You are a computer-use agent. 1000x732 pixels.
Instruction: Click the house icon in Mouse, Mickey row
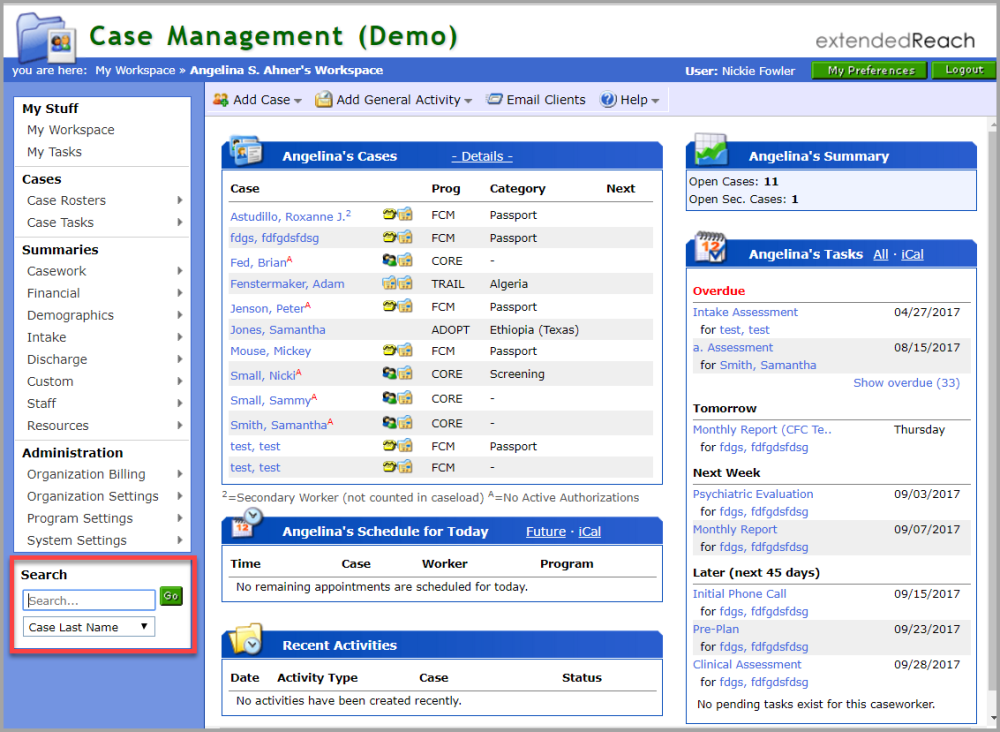[405, 350]
